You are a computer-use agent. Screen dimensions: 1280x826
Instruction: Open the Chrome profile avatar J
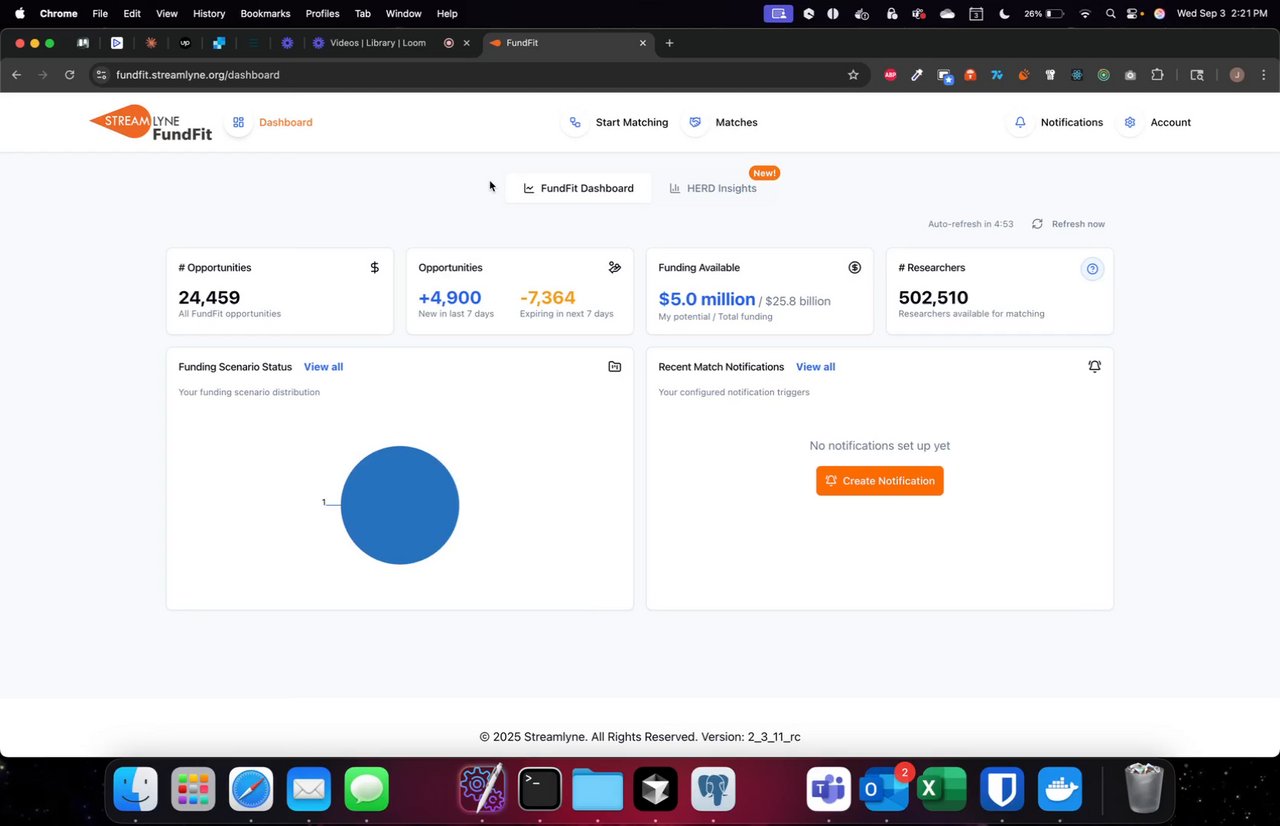(1237, 75)
